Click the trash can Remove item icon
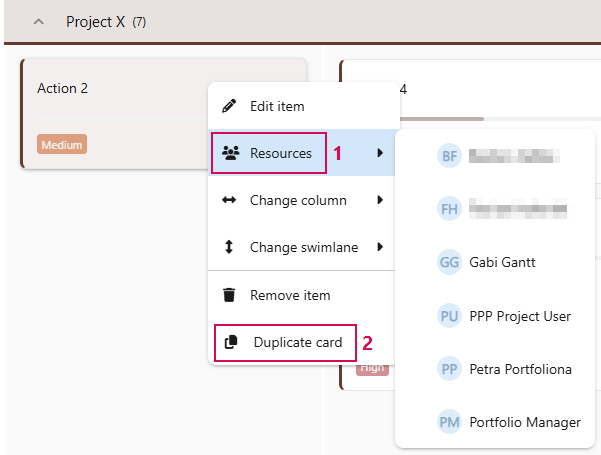601x455 pixels. point(229,295)
